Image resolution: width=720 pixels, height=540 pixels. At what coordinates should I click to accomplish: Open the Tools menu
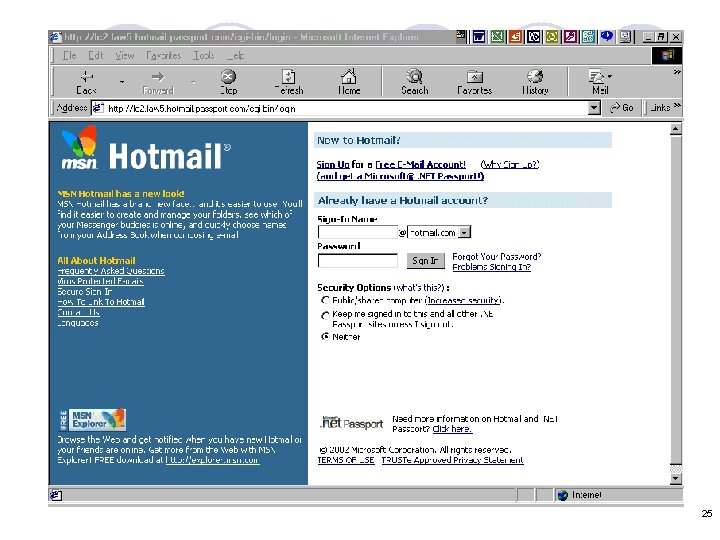(203, 56)
